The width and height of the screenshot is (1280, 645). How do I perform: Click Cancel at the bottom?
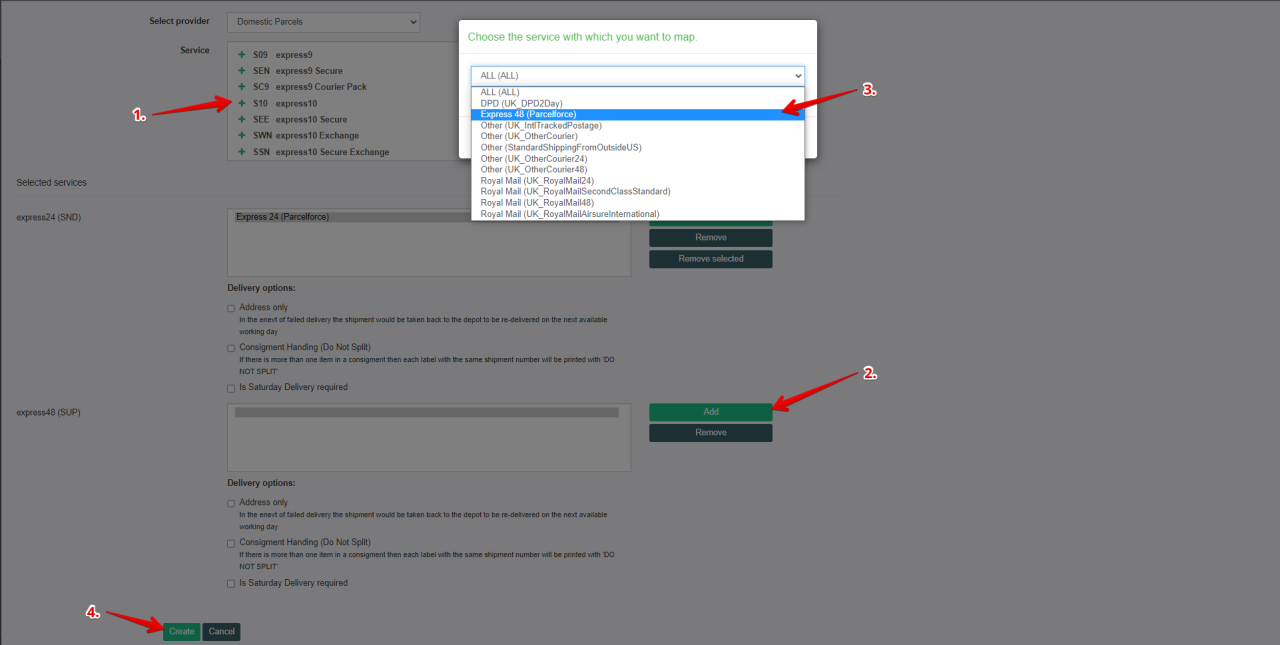pos(221,631)
